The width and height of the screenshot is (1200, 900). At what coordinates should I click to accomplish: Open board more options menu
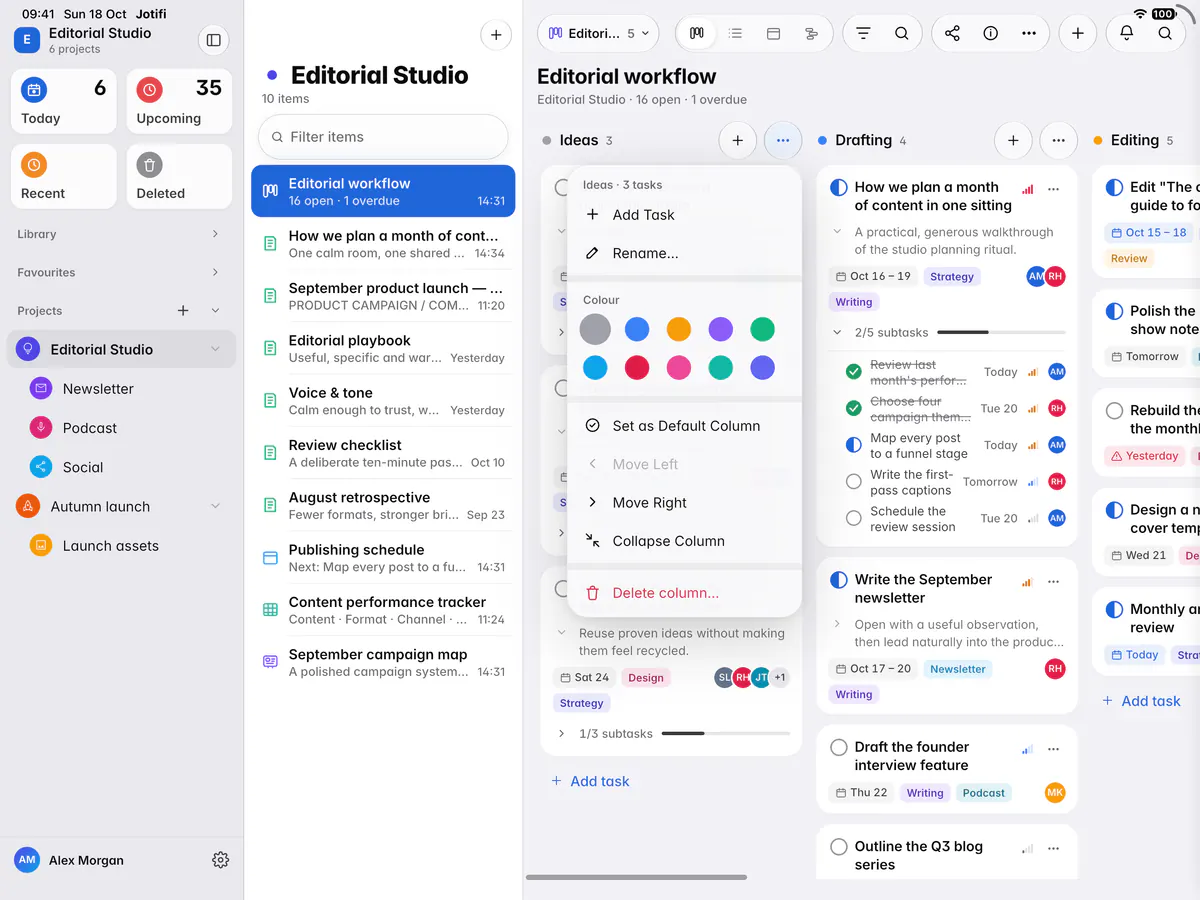[1029, 33]
